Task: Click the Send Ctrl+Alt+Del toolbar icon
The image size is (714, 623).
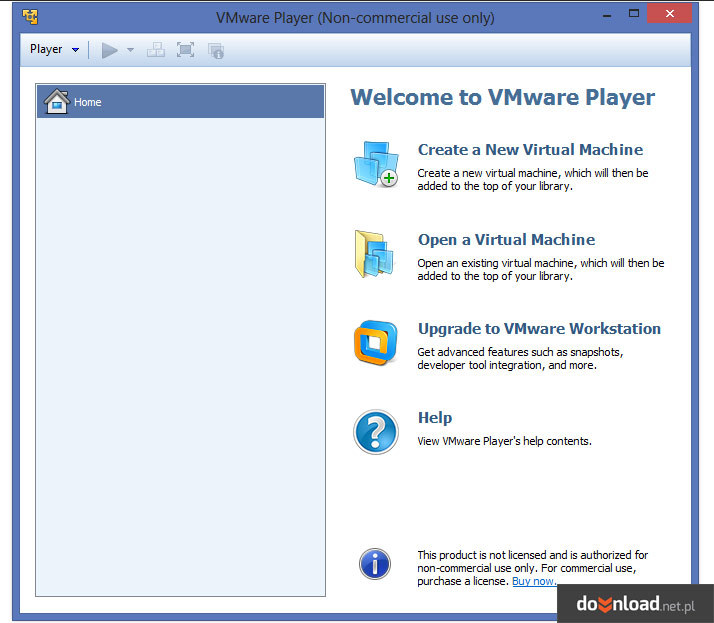Action: 156,50
